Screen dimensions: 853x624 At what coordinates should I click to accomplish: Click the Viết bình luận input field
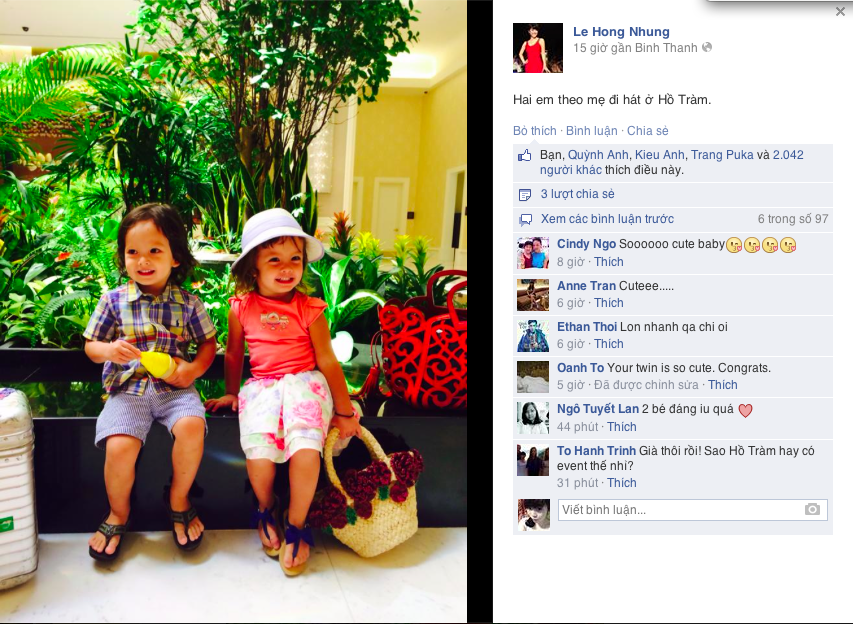point(693,510)
